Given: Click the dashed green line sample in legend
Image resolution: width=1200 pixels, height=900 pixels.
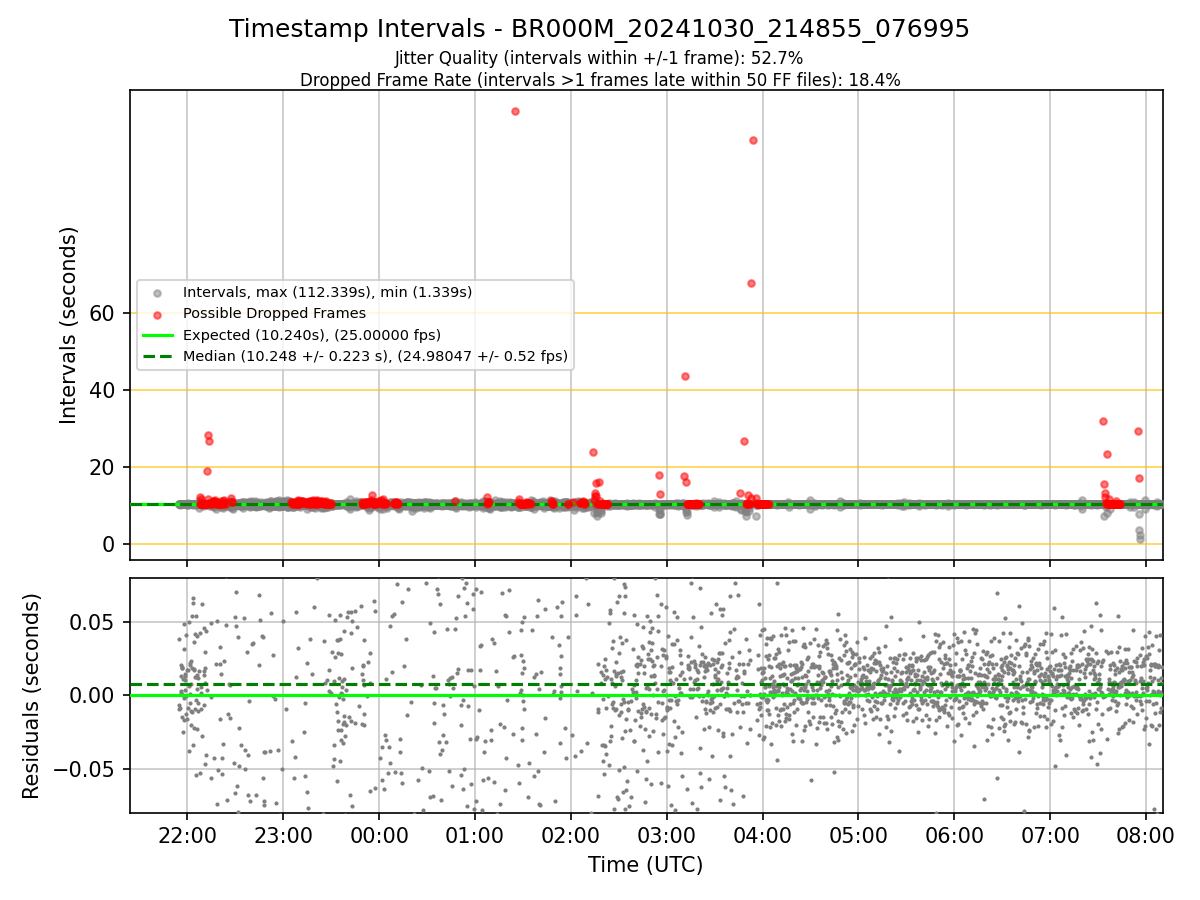Looking at the screenshot, I should (157, 356).
